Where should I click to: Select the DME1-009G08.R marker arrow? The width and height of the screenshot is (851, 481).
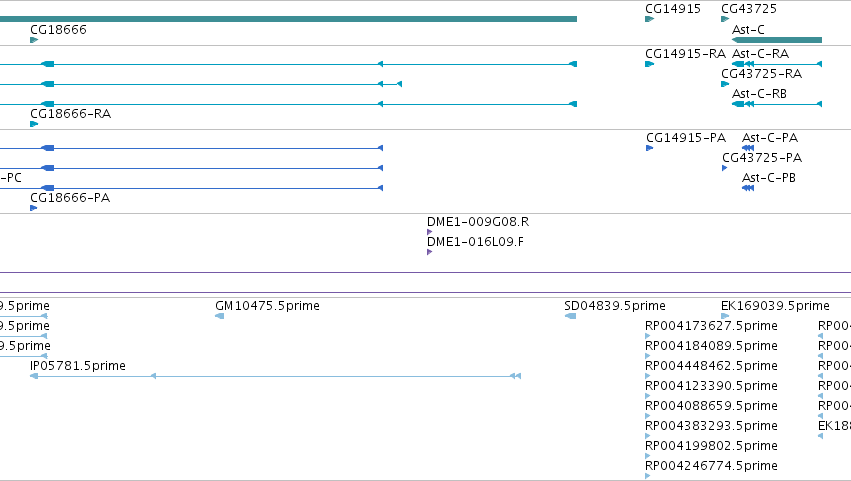click(429, 232)
